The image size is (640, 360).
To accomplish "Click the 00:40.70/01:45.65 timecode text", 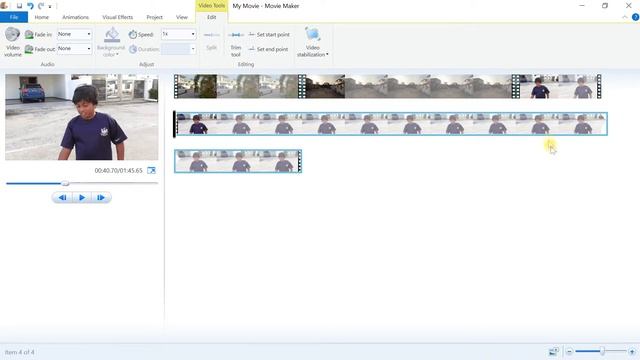I will pyautogui.click(x=118, y=170).
